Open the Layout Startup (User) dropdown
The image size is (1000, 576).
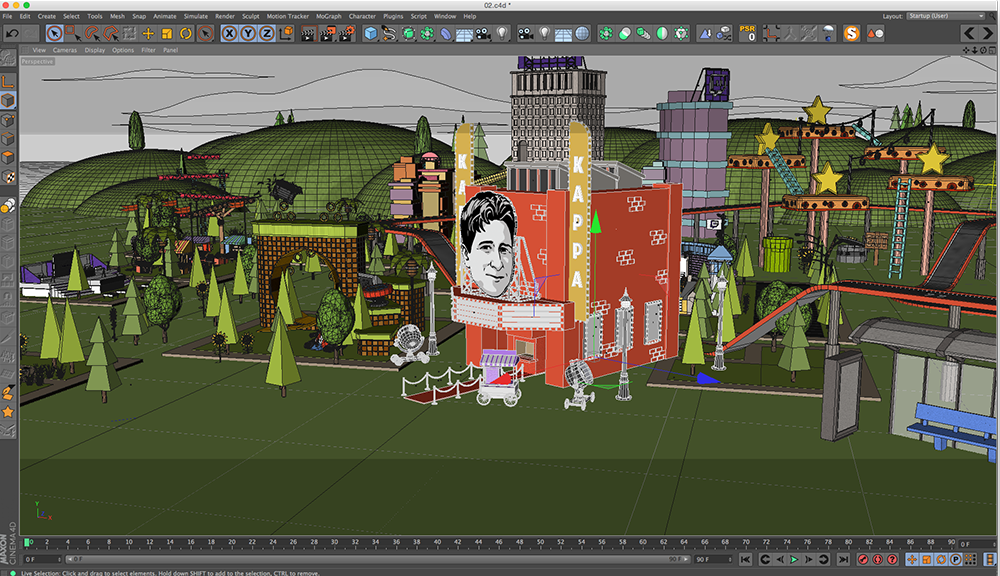click(x=946, y=16)
